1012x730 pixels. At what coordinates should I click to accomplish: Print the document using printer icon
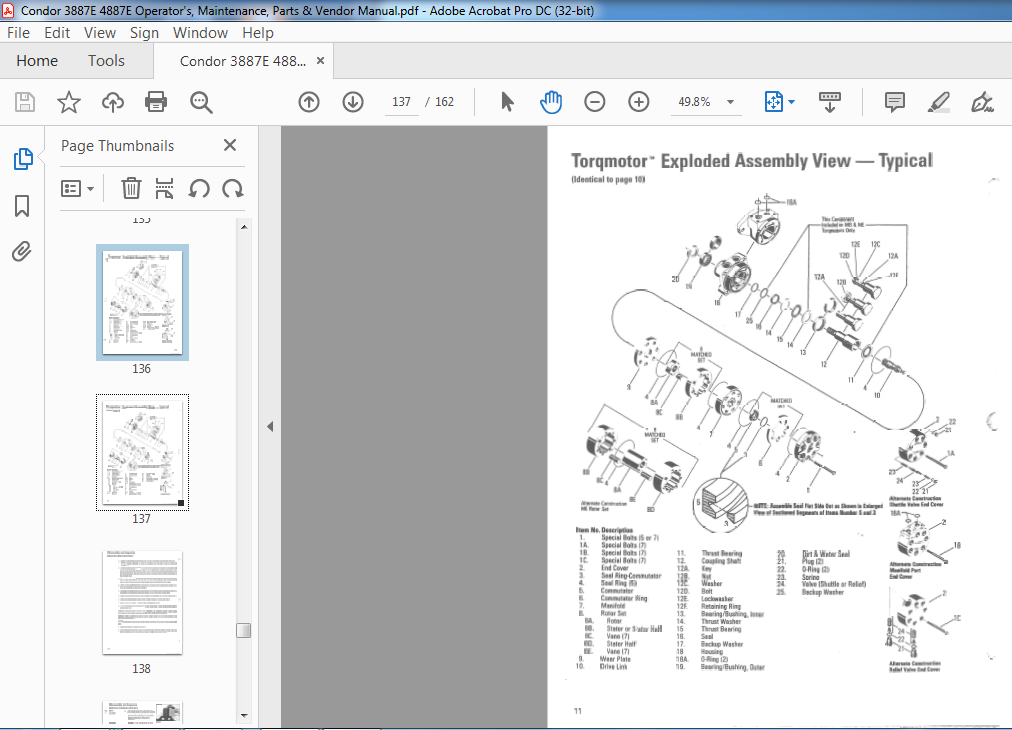(156, 102)
